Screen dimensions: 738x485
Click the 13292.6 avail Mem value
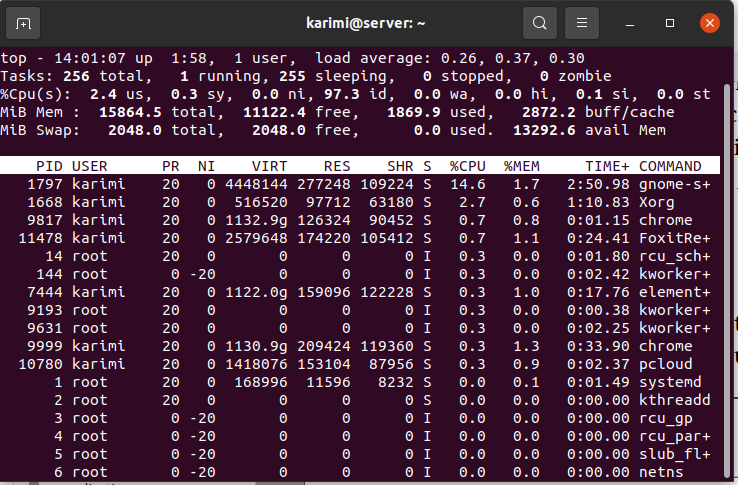pyautogui.click(x=544, y=130)
